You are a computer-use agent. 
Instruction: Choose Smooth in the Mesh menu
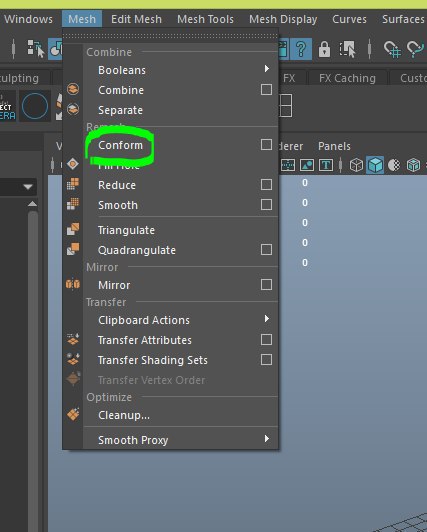118,205
